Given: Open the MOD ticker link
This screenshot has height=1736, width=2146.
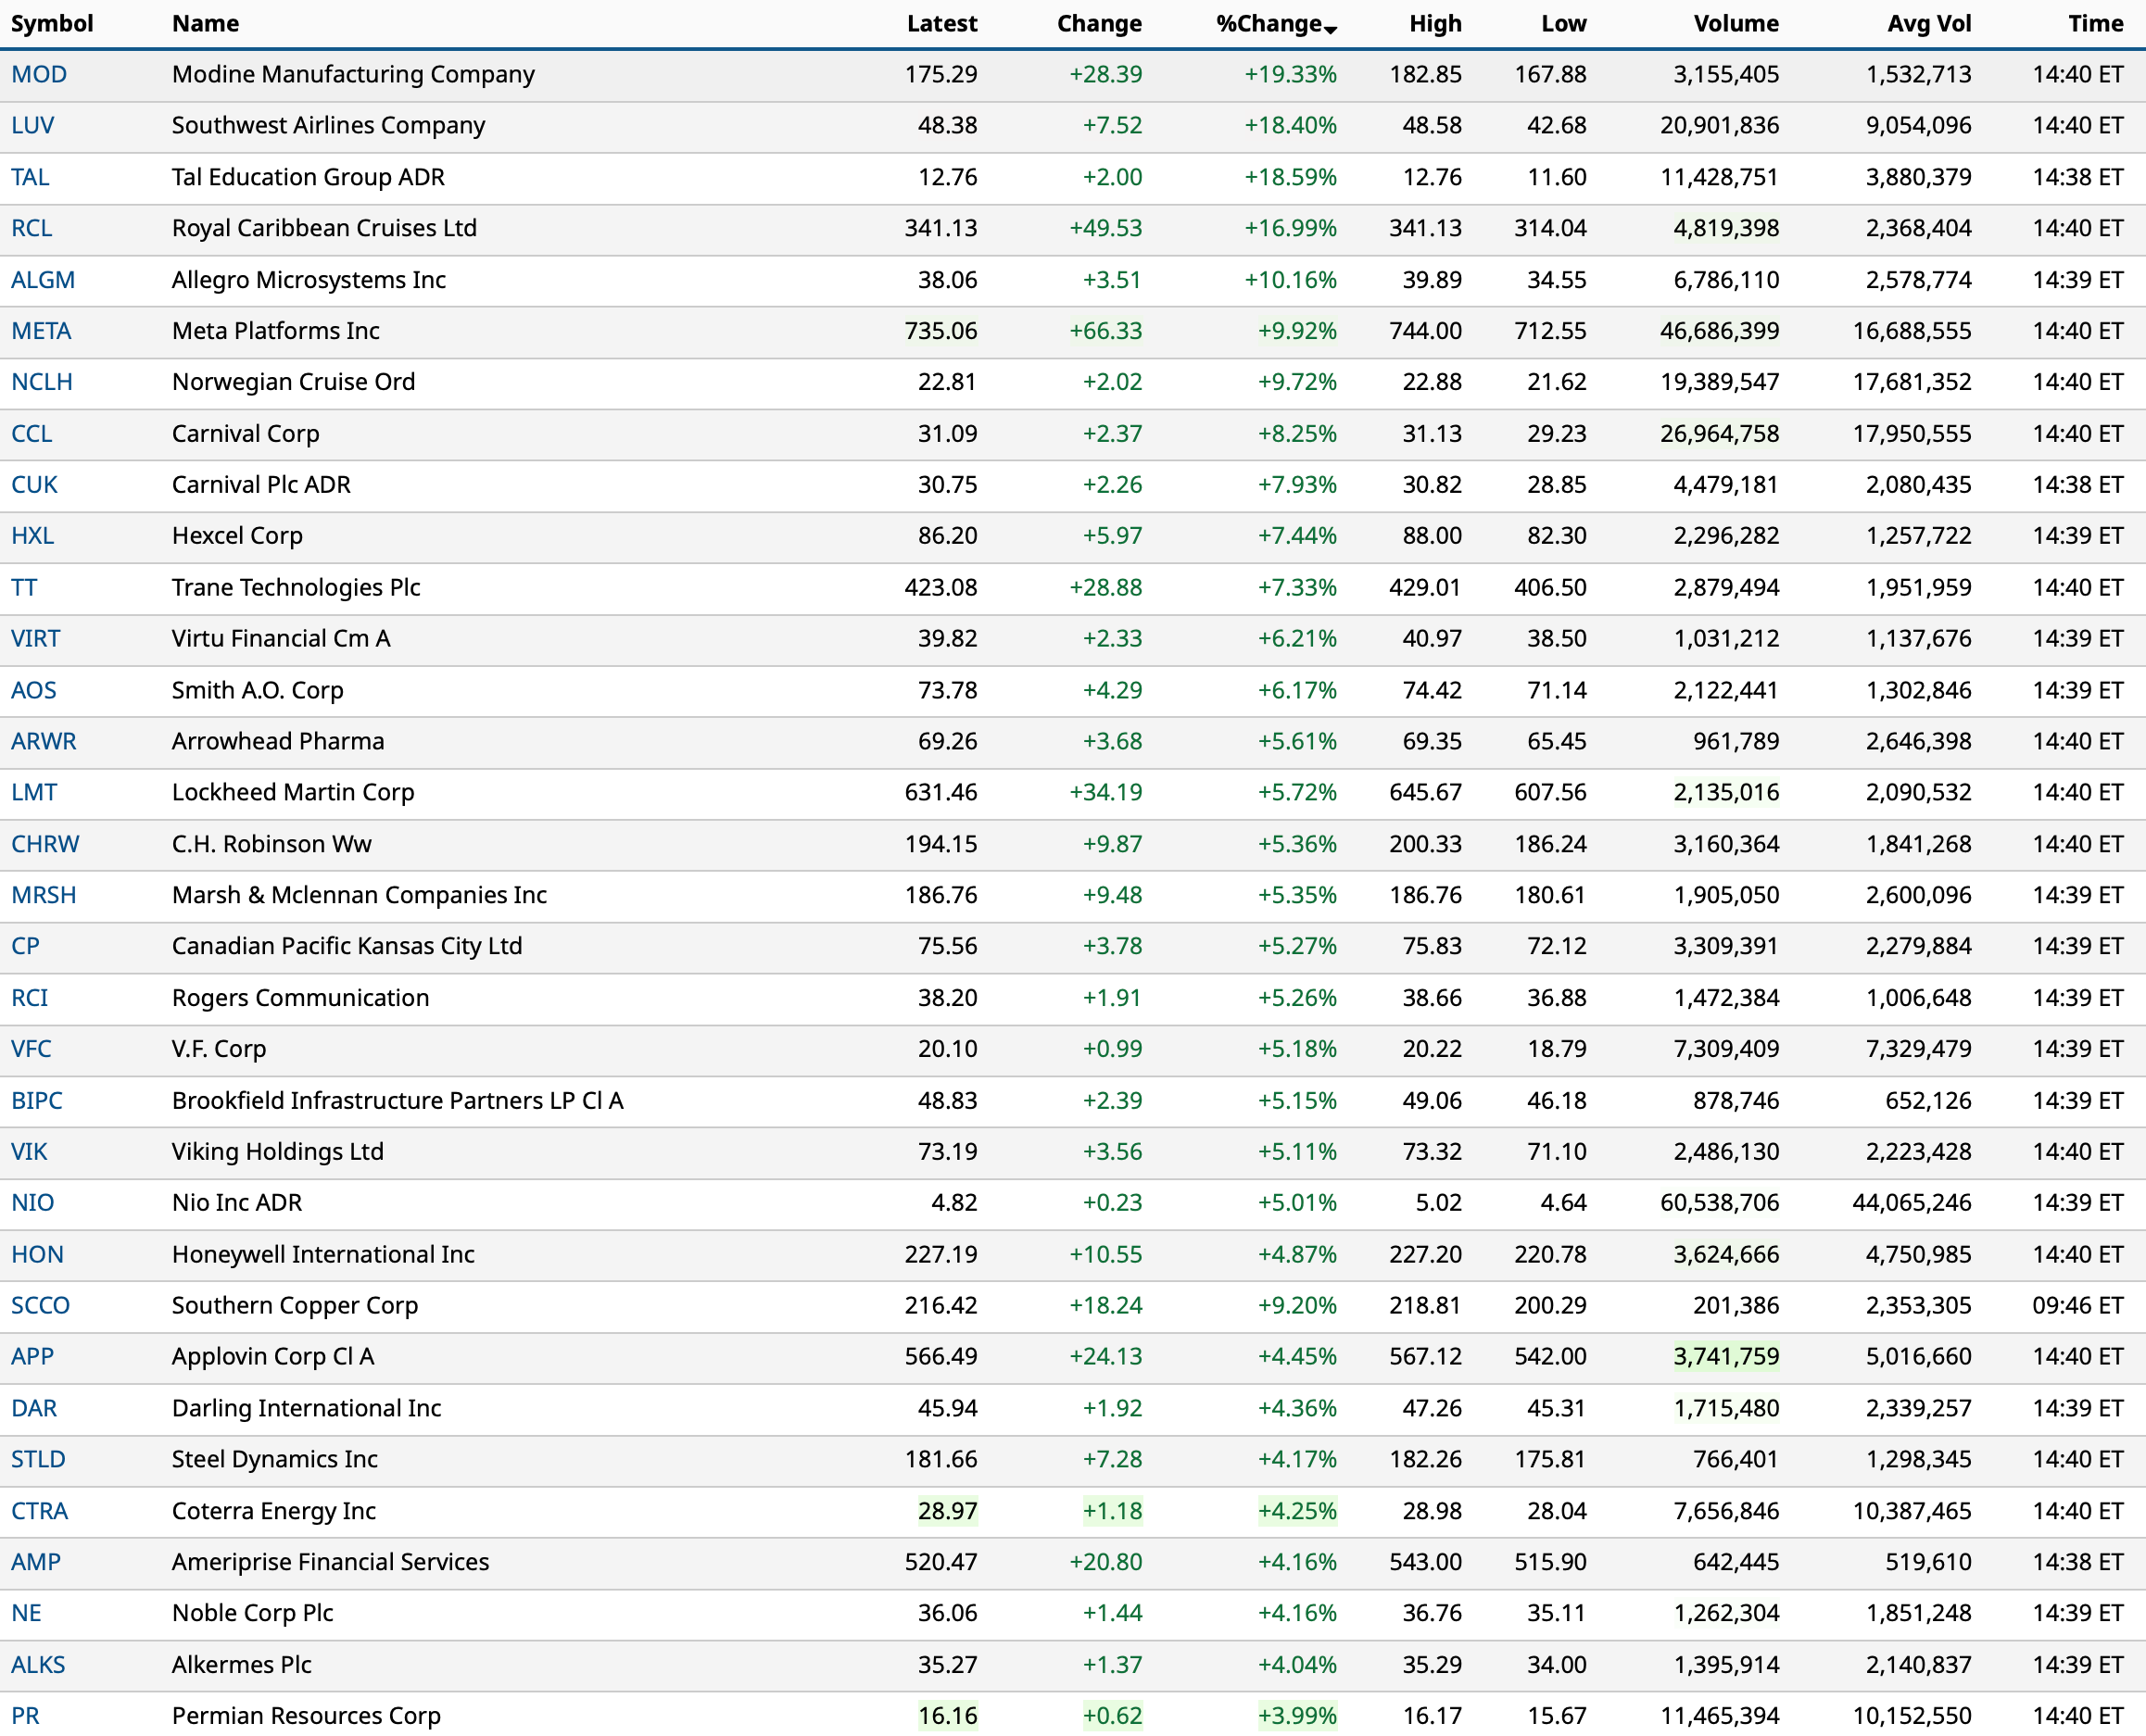Looking at the screenshot, I should click(39, 74).
